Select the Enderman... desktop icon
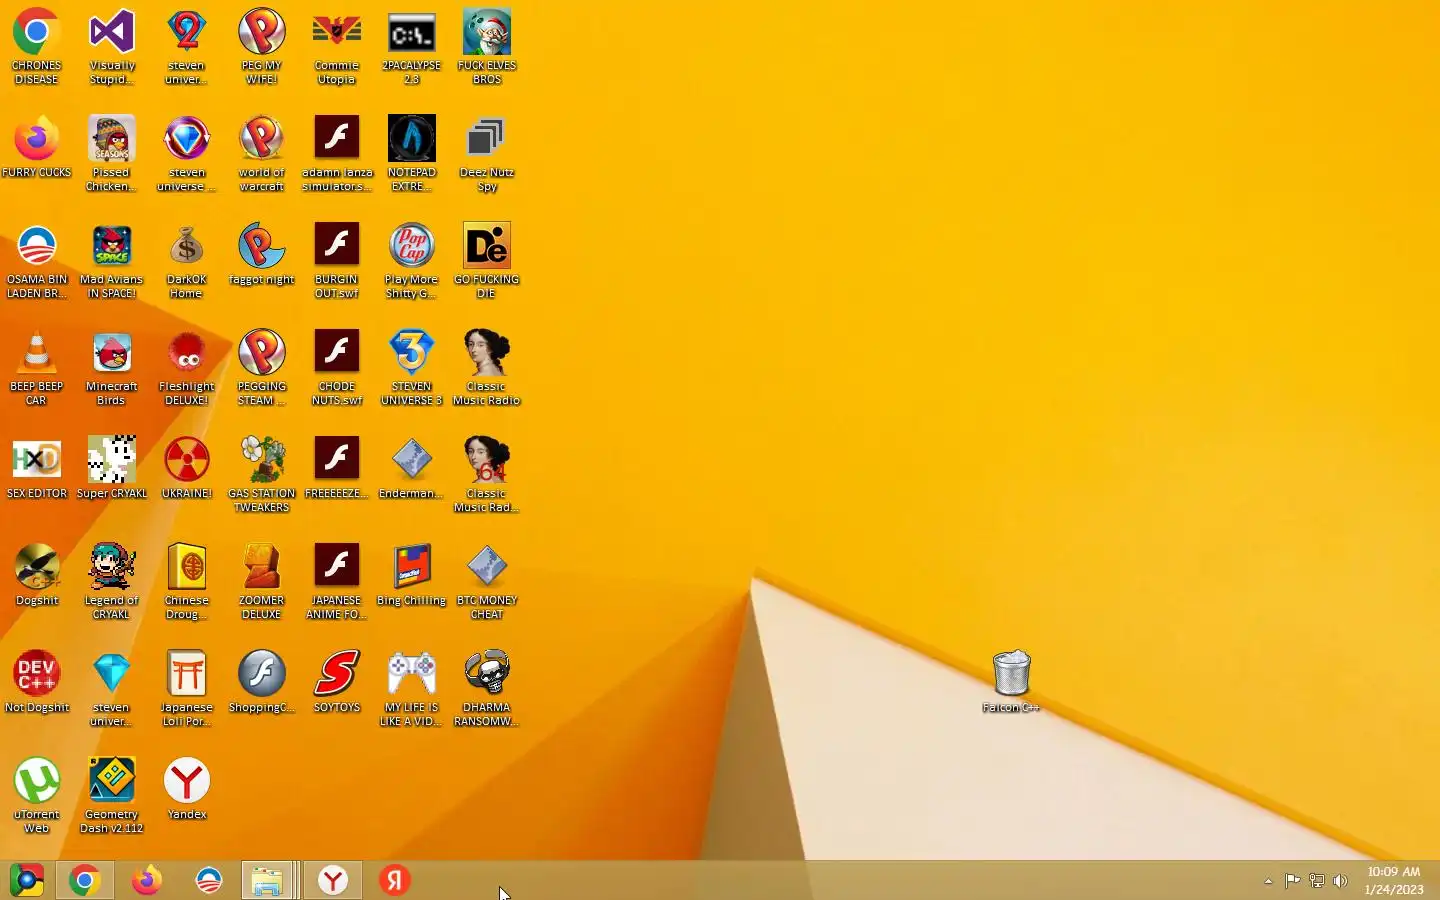The width and height of the screenshot is (1440, 900). (x=411, y=467)
